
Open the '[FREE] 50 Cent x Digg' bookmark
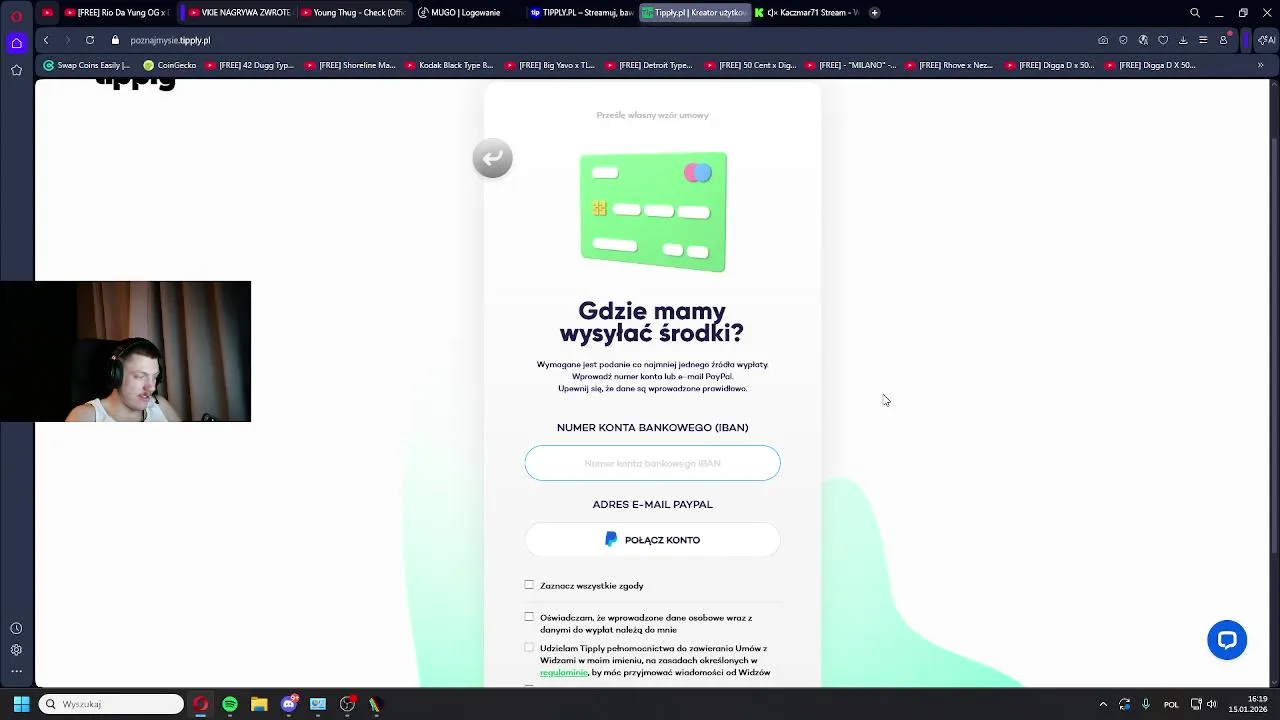[x=749, y=65]
